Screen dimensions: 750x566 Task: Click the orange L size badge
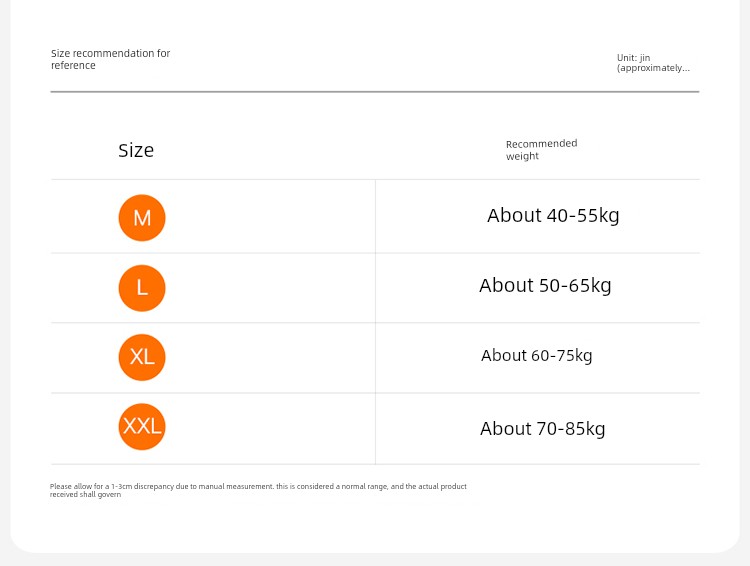[x=142, y=288]
